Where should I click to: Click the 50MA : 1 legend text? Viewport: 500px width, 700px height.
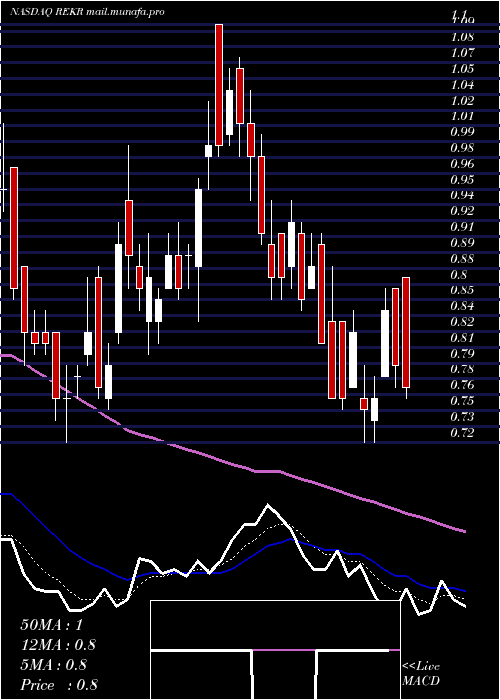point(52,625)
